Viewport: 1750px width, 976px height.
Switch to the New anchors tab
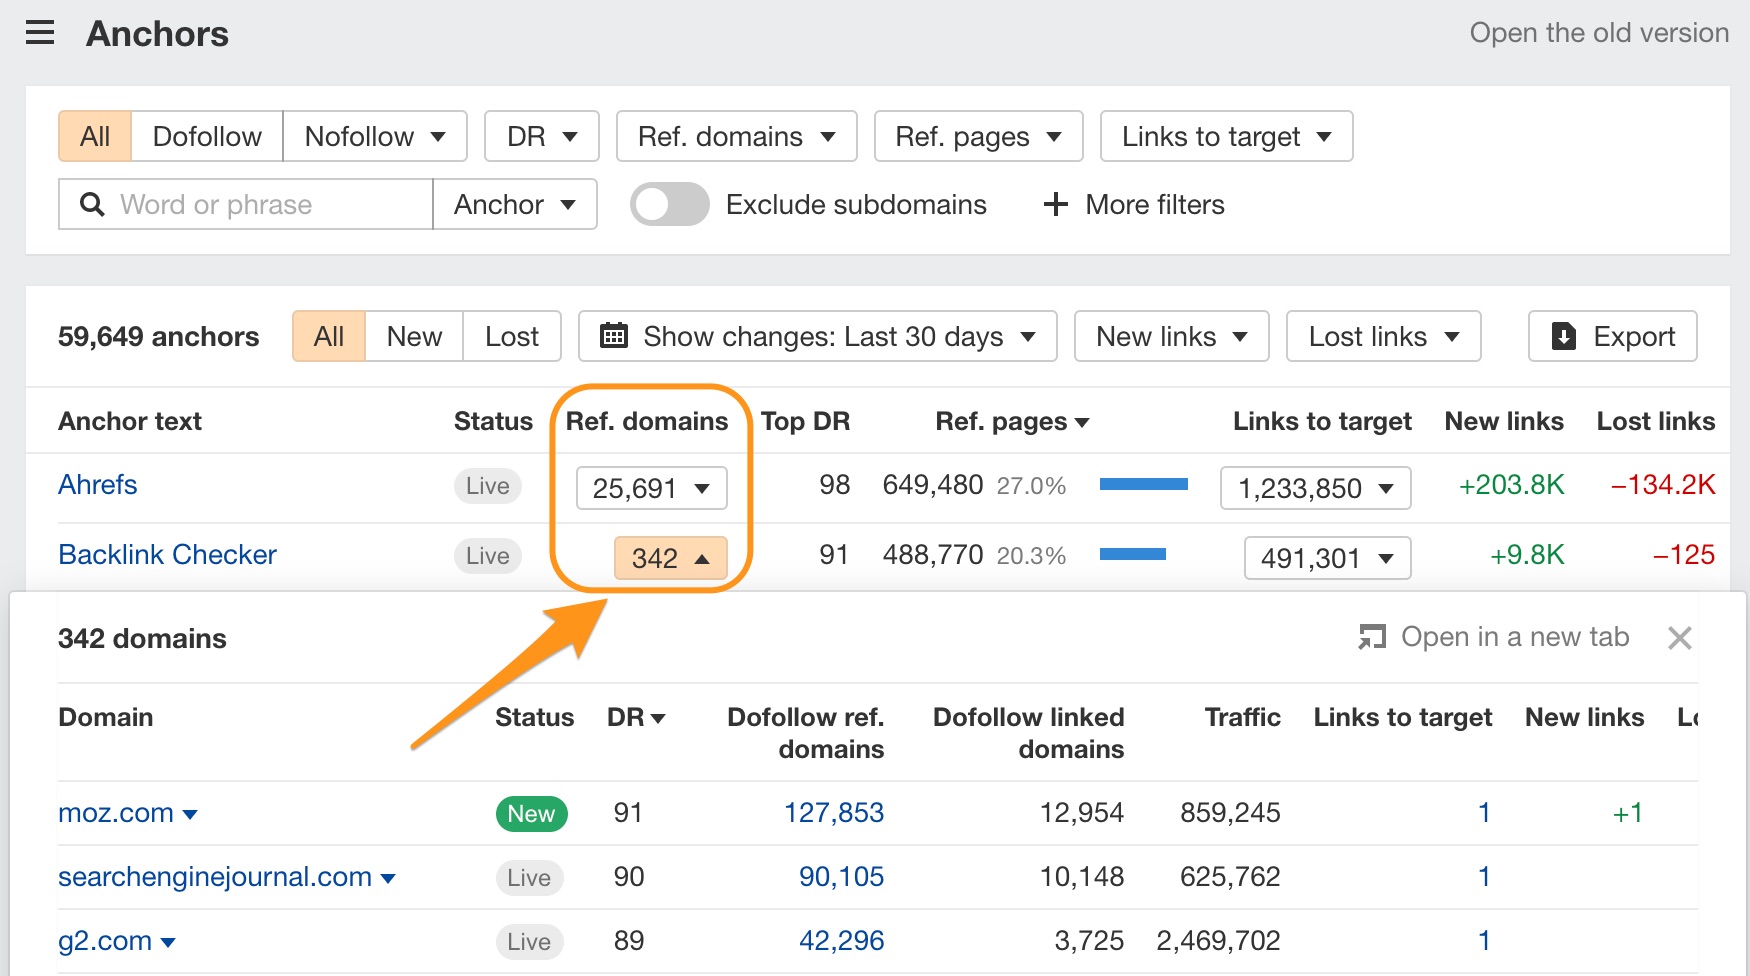pyautogui.click(x=414, y=337)
